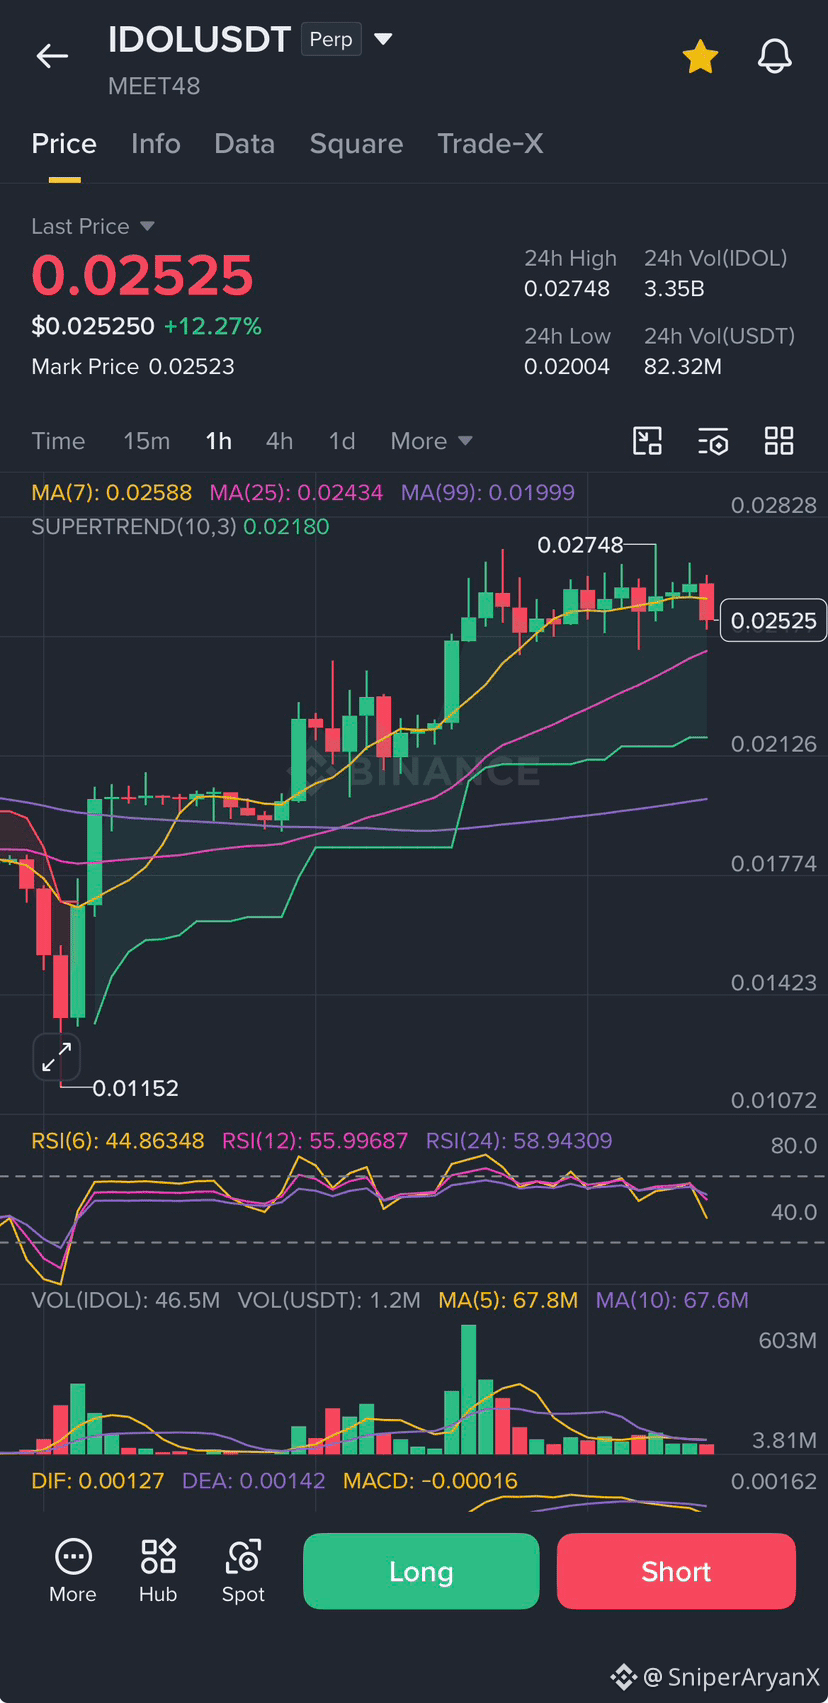Select the 1h timeframe
This screenshot has height=1703, width=828.
pos(219,441)
